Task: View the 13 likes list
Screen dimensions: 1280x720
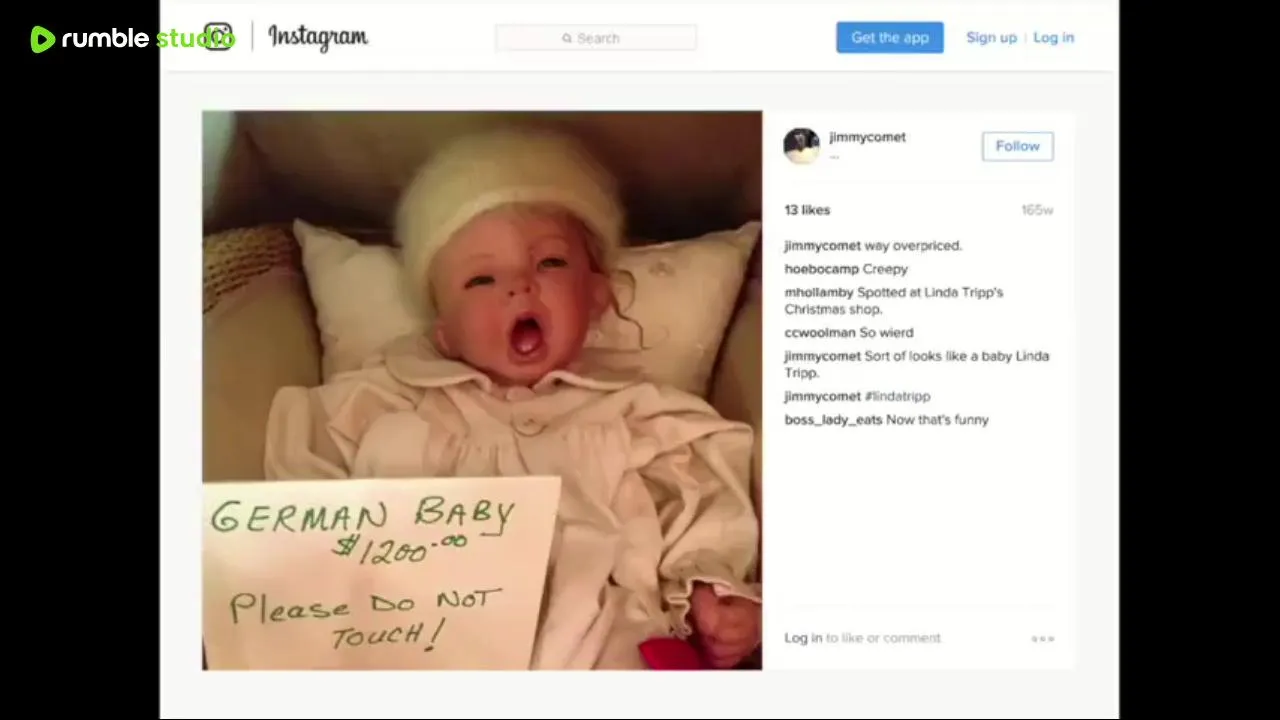Action: pyautogui.click(x=807, y=210)
